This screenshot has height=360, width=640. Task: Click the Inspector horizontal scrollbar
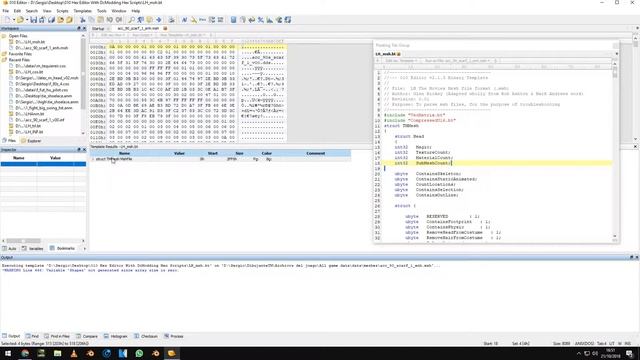43,241
